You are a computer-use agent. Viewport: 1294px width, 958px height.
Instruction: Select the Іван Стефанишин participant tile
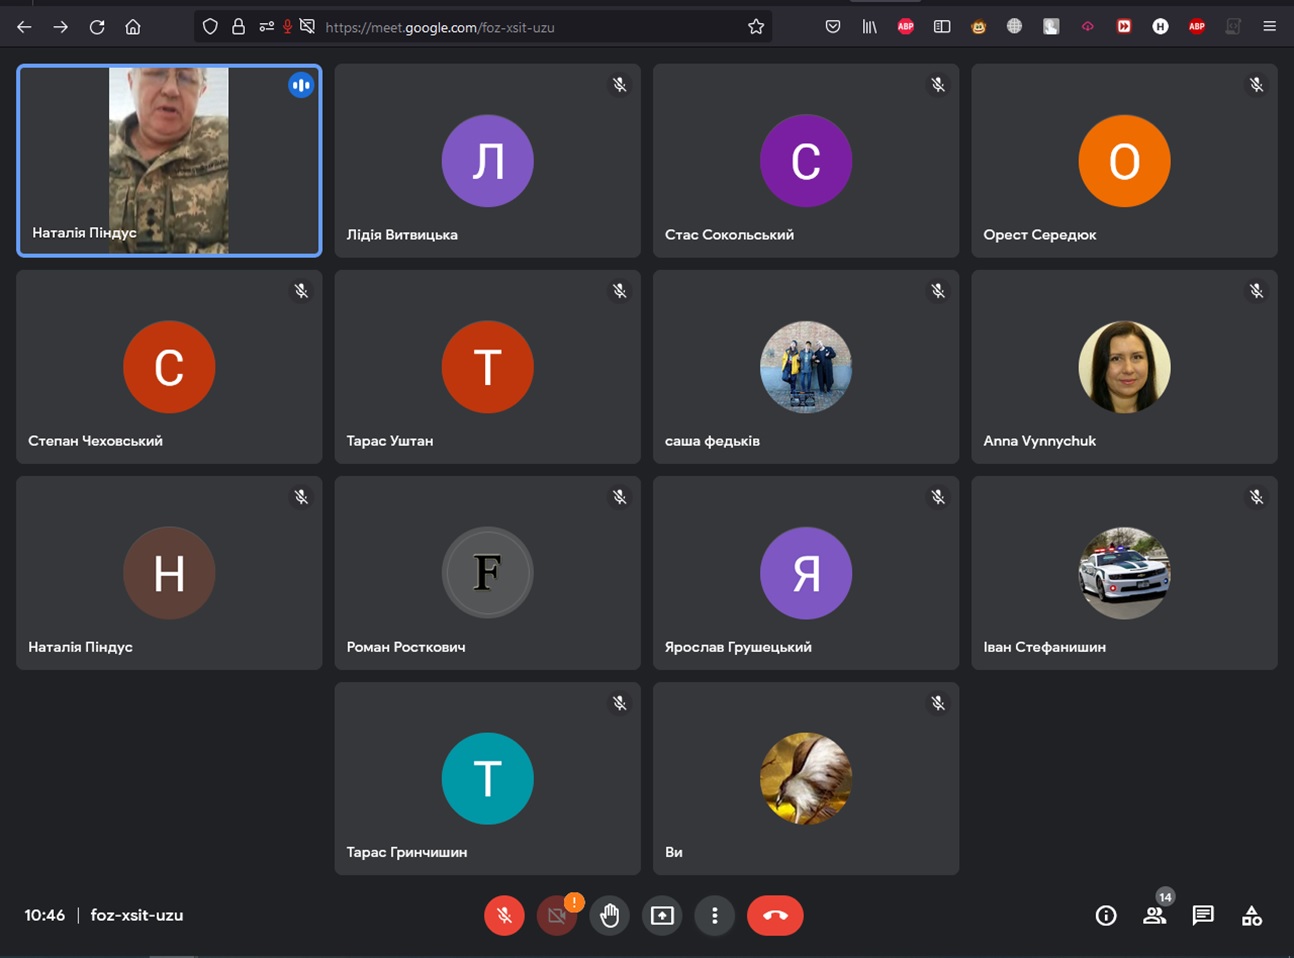[x=1124, y=573]
